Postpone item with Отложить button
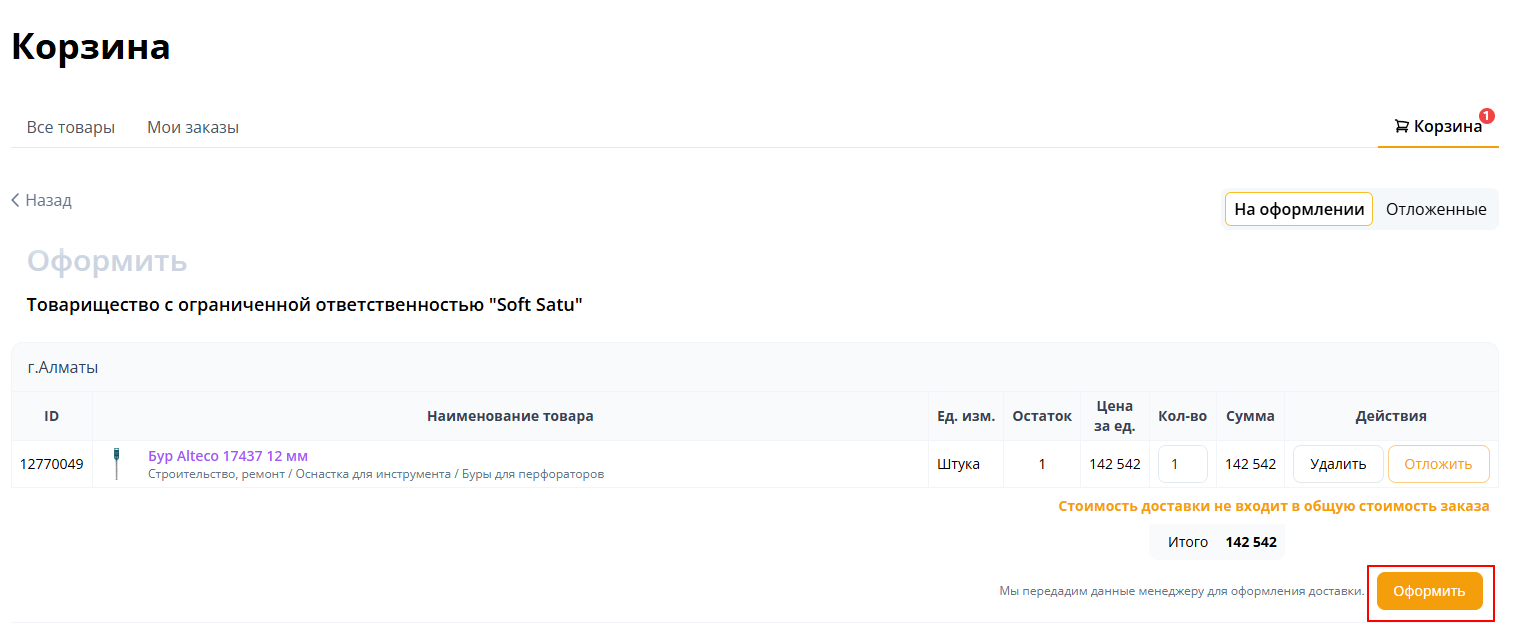Image resolution: width=1521 pixels, height=637 pixels. 1439,464
